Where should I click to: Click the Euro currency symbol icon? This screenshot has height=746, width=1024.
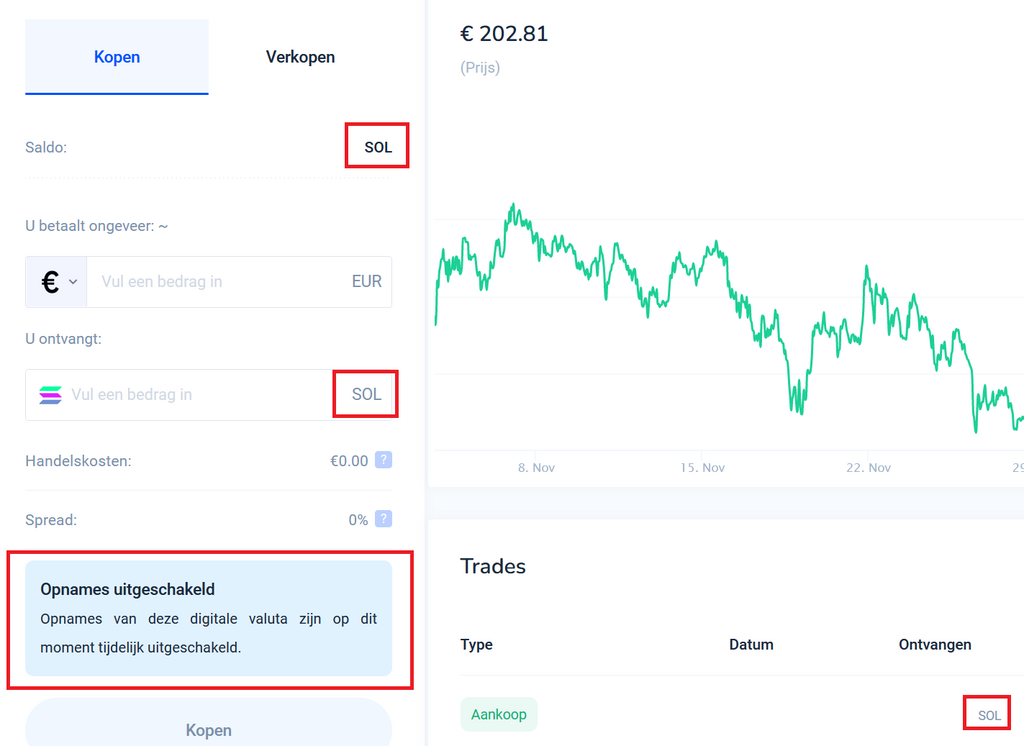(50, 282)
